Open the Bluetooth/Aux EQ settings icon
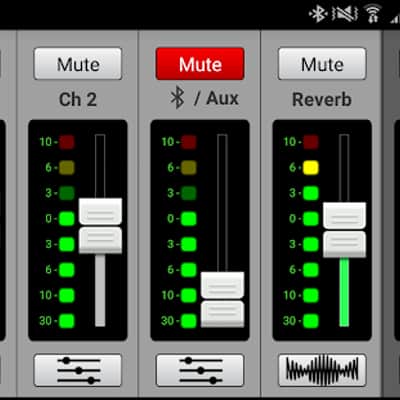Screen dimensions: 400x400 200,370
